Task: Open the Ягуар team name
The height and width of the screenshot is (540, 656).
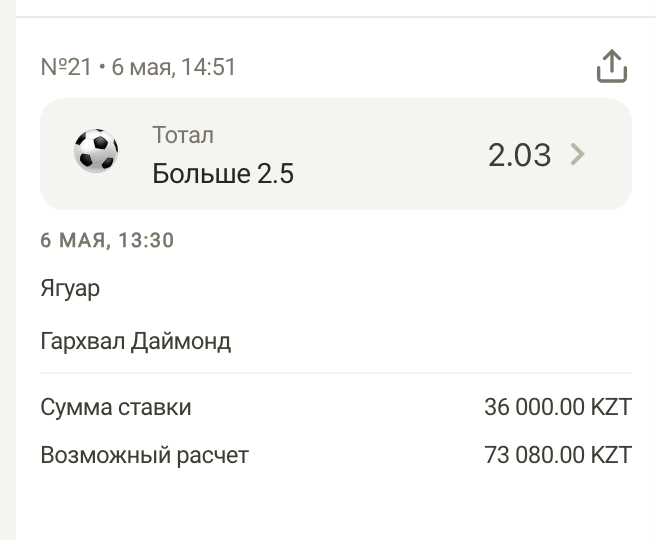Action: coord(70,289)
